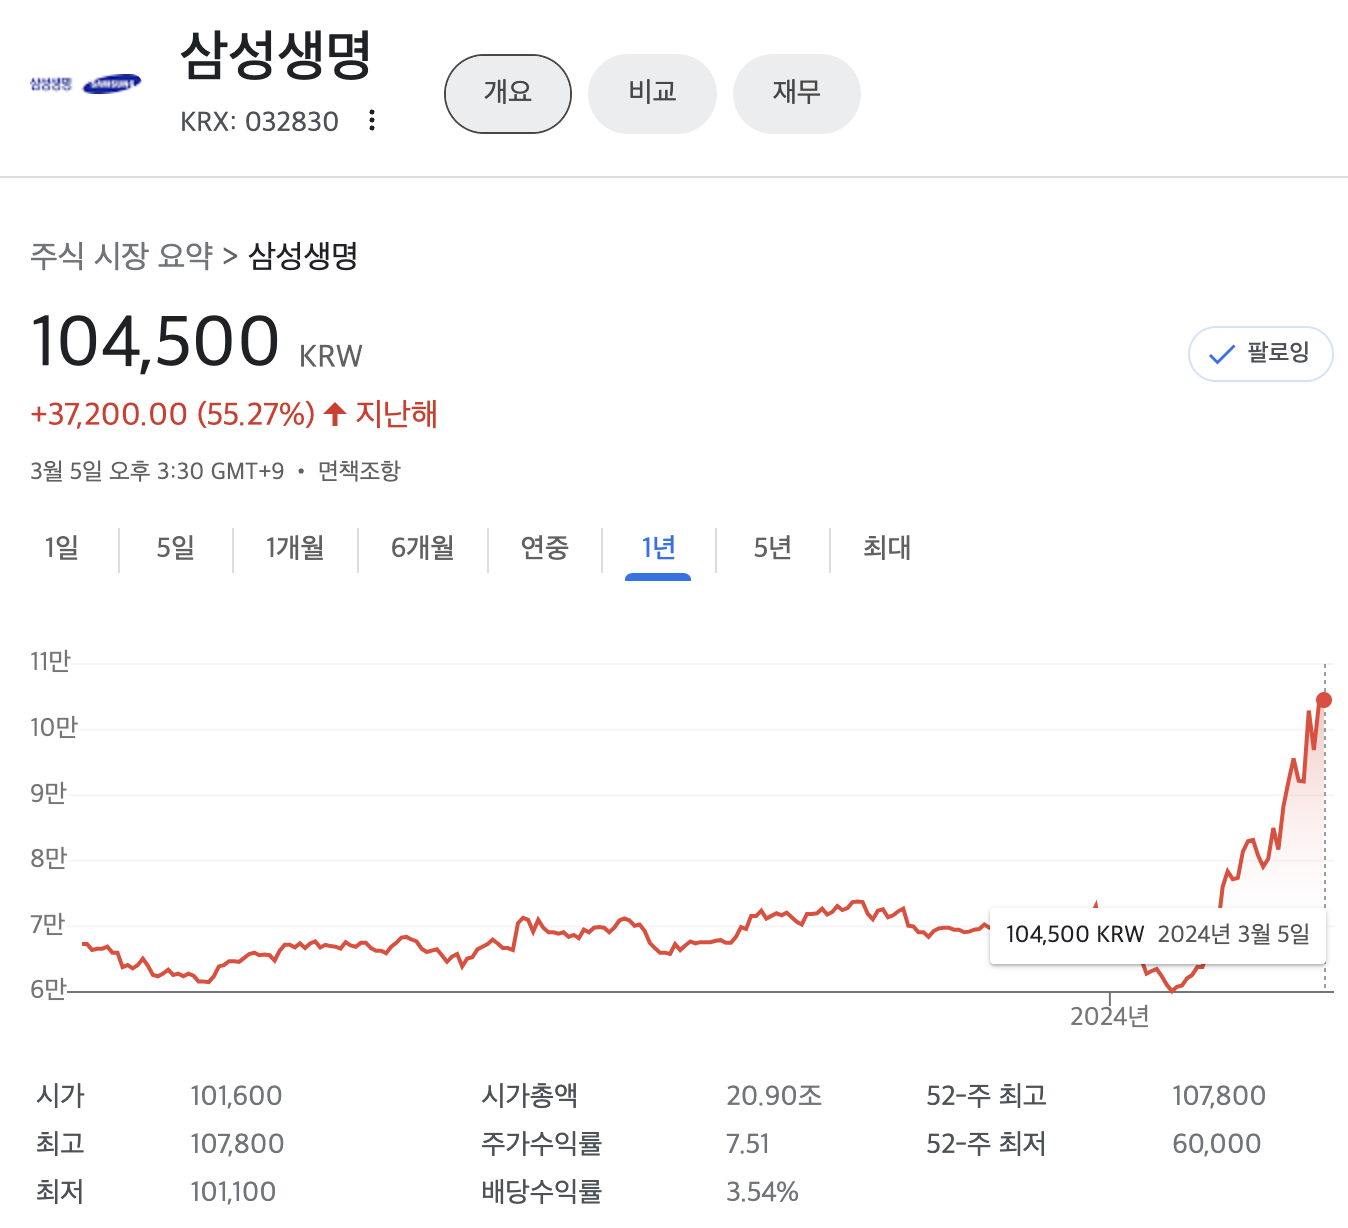Click the KRX: 032830 ticker text

click(x=259, y=122)
